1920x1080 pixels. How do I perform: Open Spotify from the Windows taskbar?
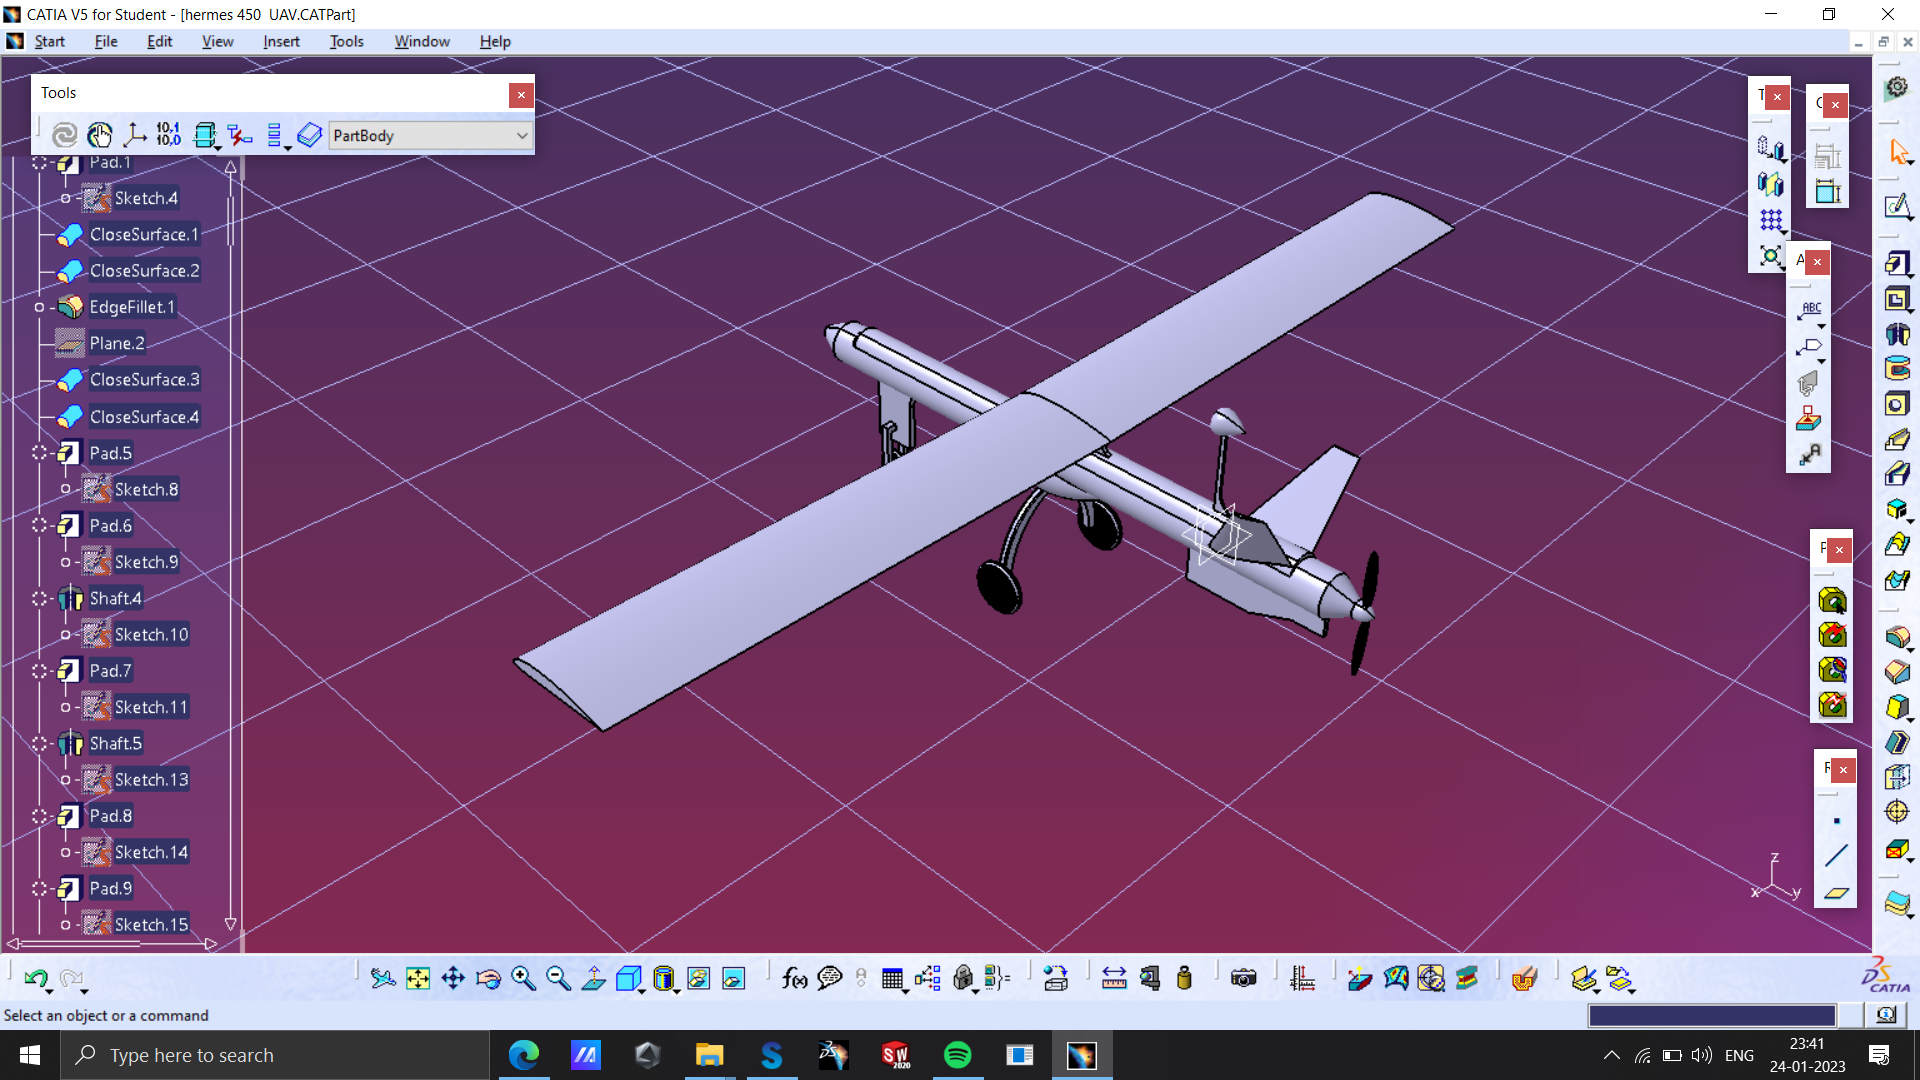click(958, 1054)
